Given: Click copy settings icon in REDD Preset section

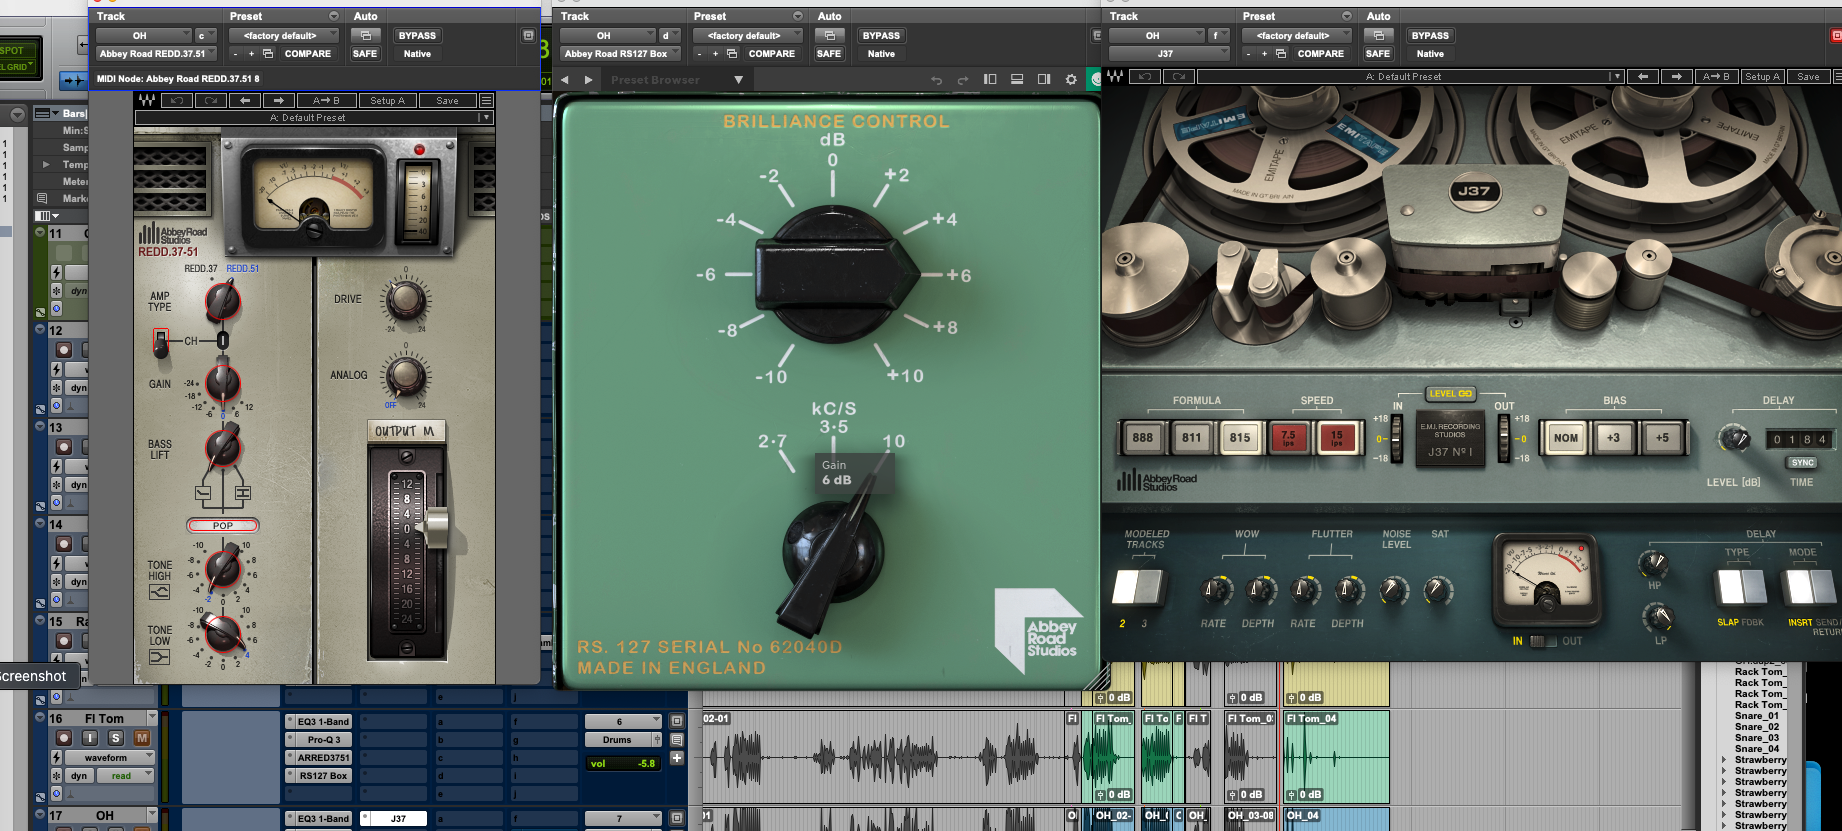Looking at the screenshot, I should (x=268, y=54).
